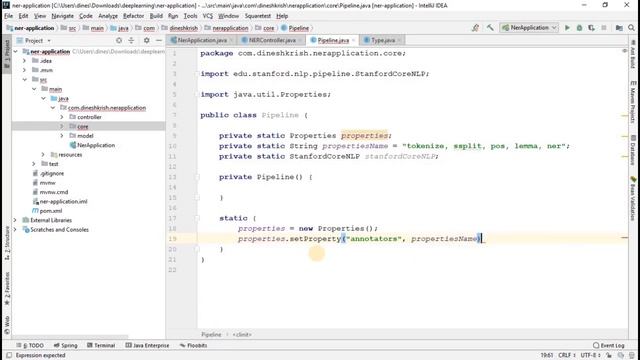640x360 pixels.
Task: Collapse the main folder
Action: pyautogui.click(x=34, y=89)
